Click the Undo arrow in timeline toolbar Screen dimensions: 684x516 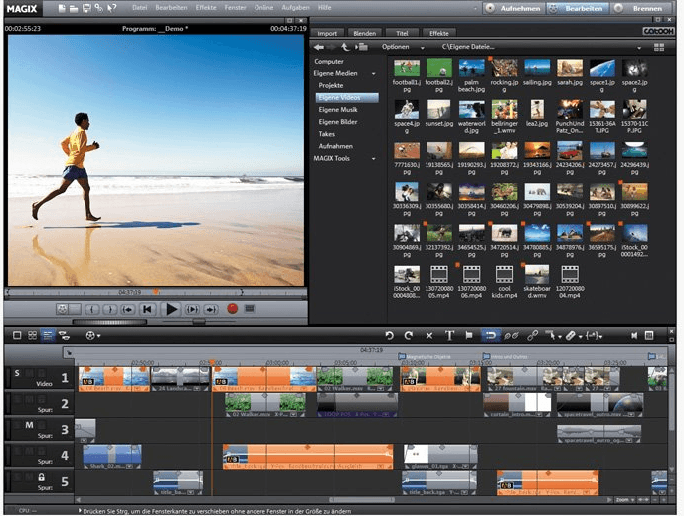[390, 335]
